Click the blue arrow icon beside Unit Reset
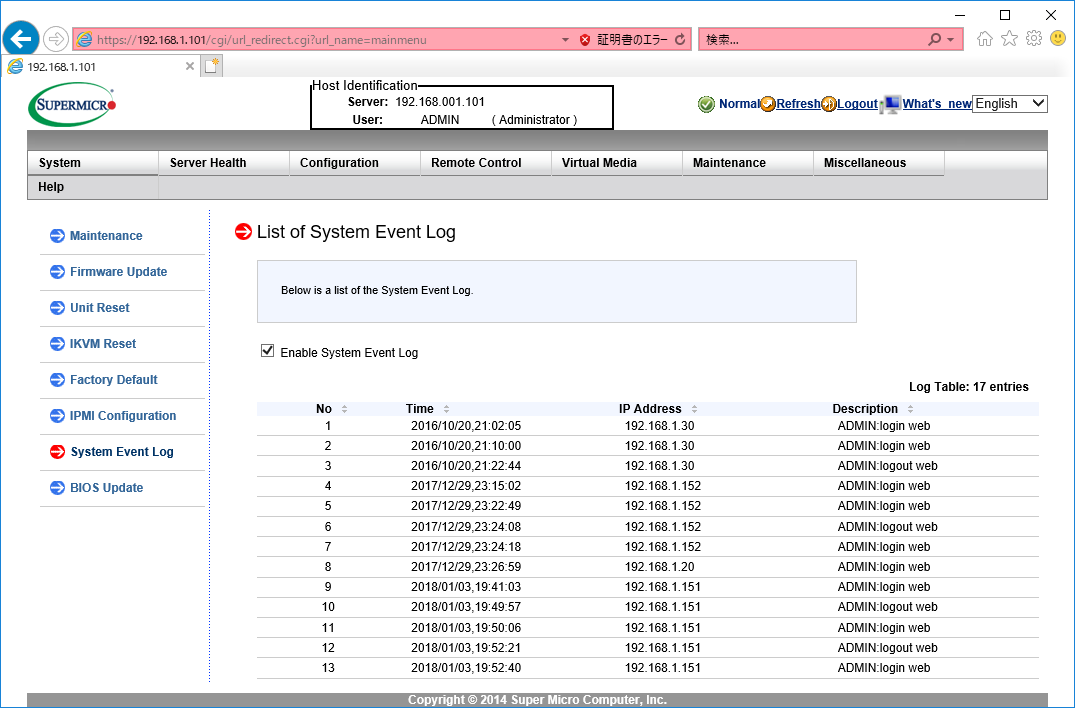The width and height of the screenshot is (1075, 708). 58,308
